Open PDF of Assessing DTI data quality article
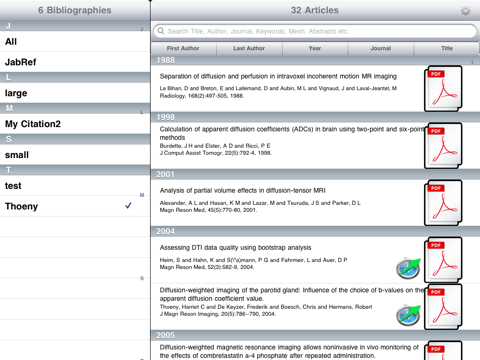480x360 pixels. (x=443, y=260)
